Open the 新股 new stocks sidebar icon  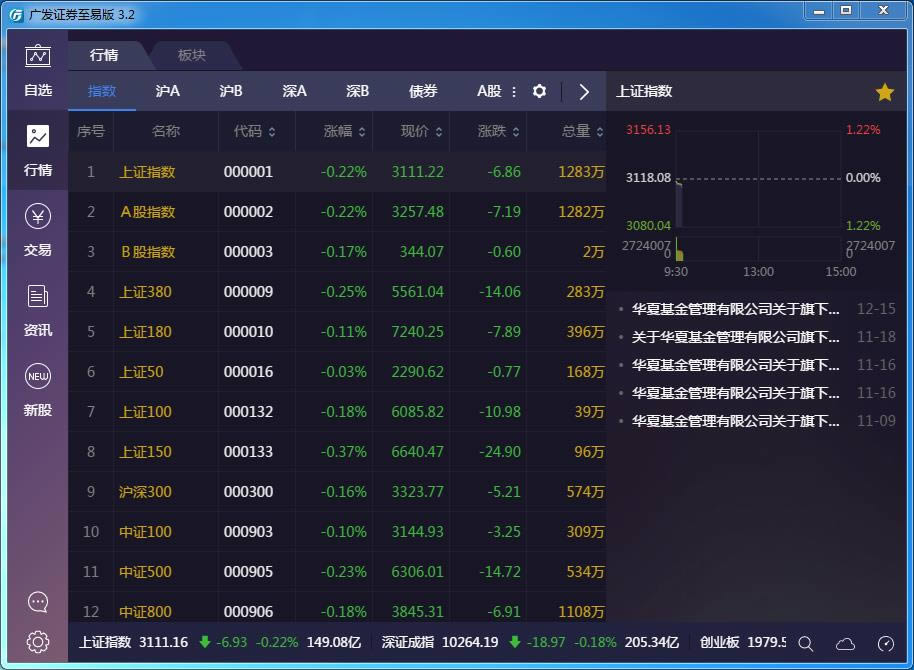click(38, 390)
